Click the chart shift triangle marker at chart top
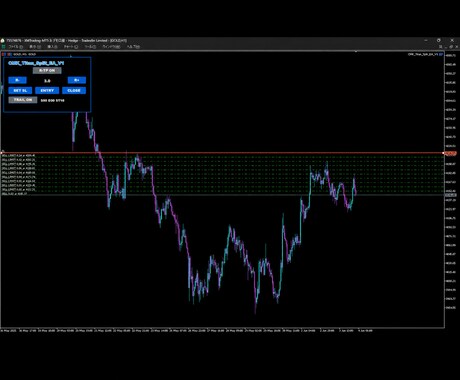460x380 pixels. pyautogui.click(x=356, y=52)
